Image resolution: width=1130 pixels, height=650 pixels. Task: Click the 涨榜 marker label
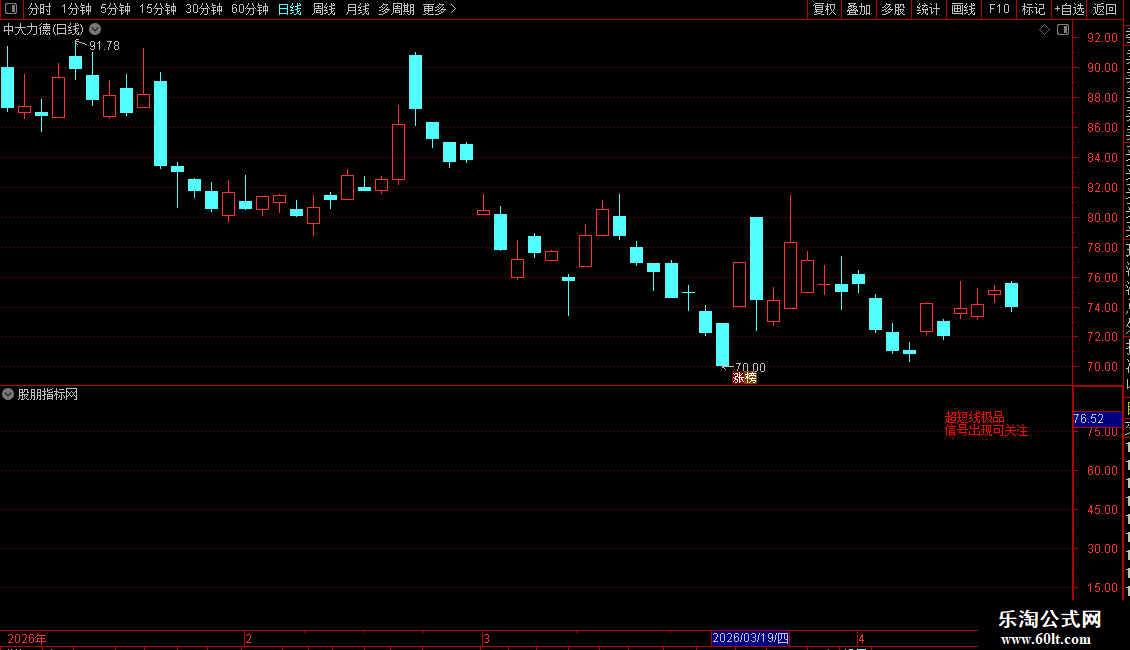tap(744, 378)
